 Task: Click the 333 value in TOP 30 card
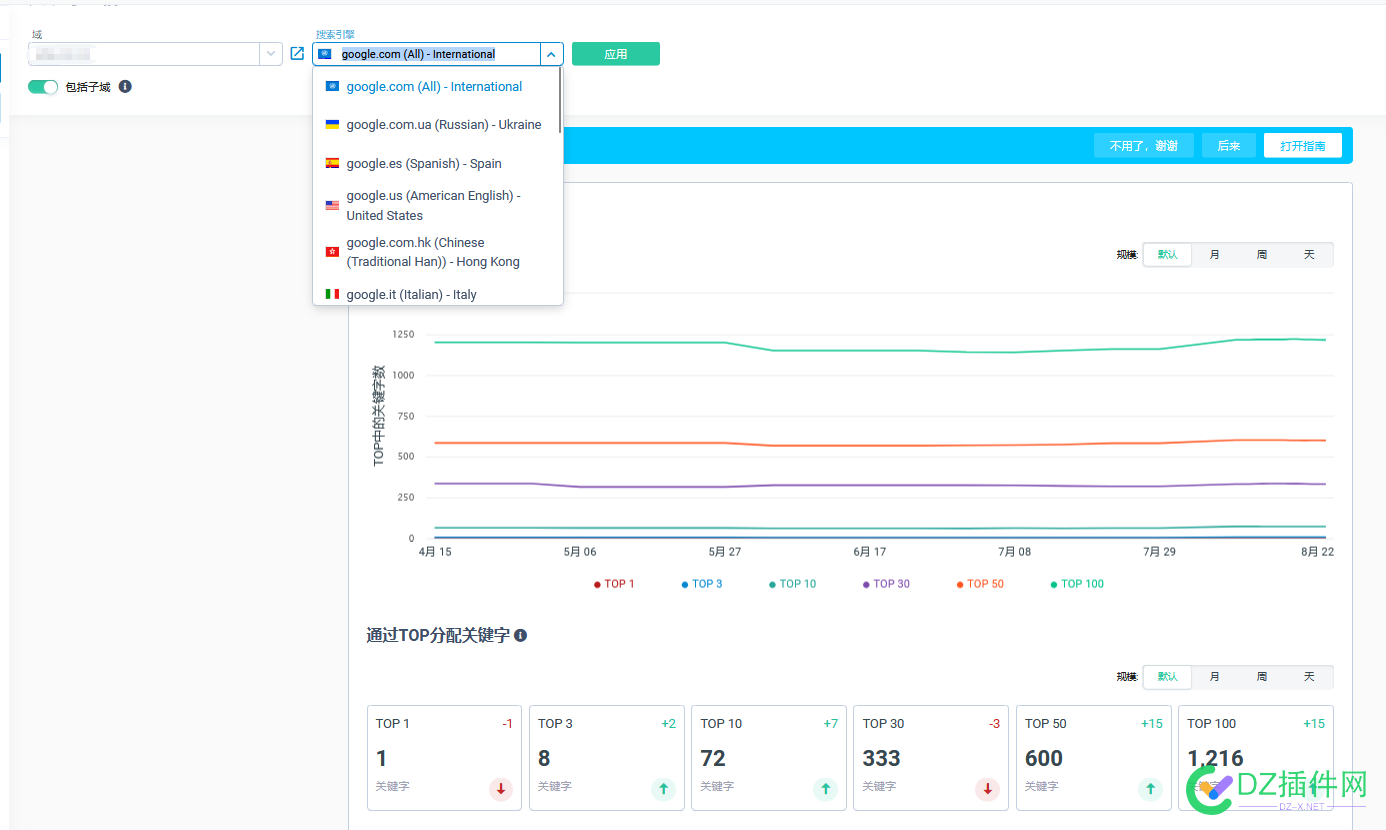click(x=882, y=758)
